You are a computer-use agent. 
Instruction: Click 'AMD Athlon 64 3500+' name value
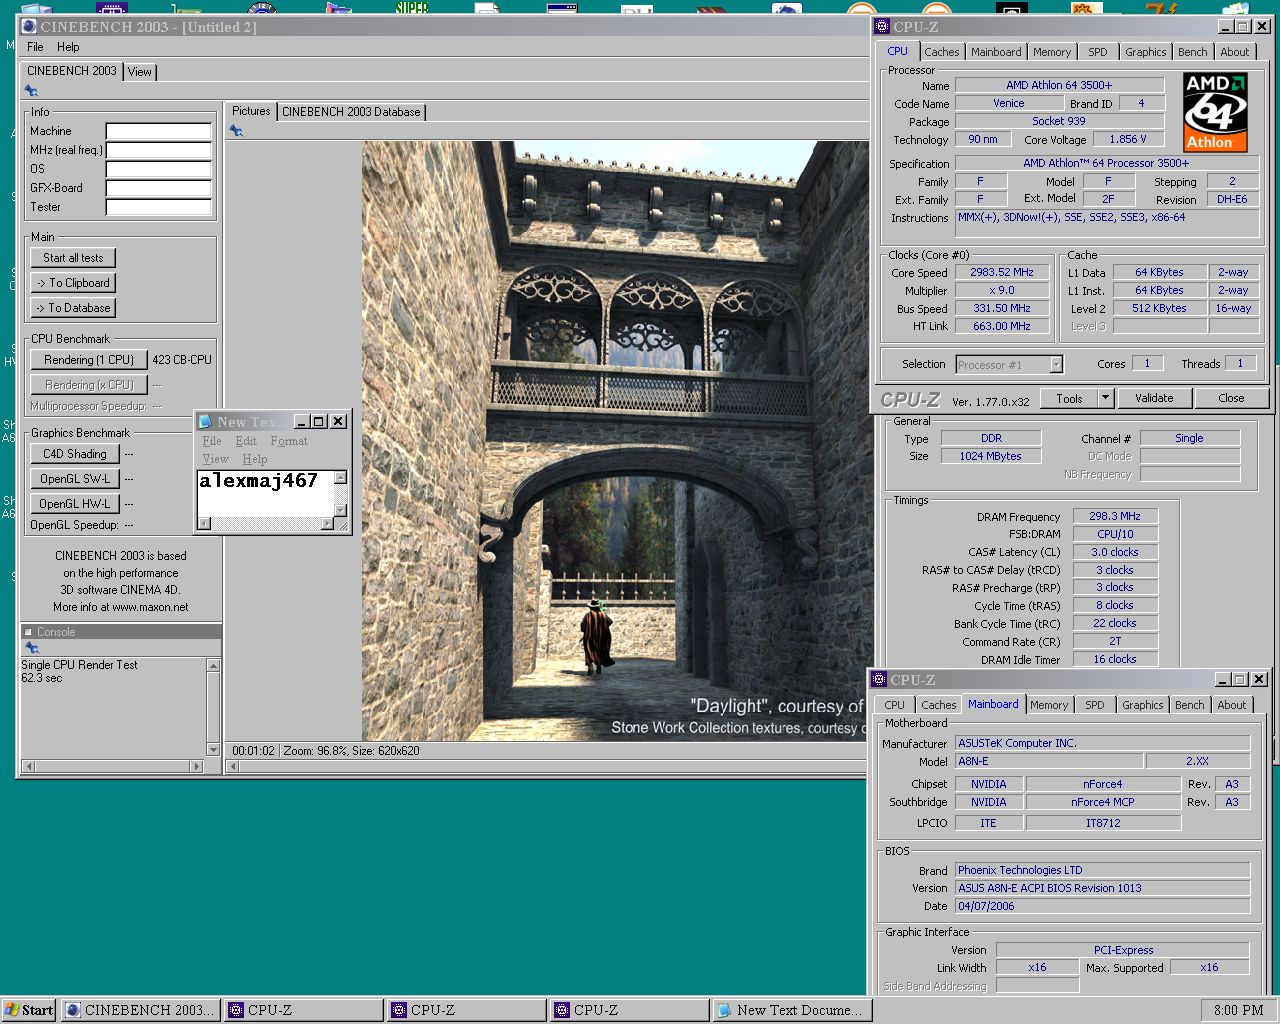click(1059, 85)
